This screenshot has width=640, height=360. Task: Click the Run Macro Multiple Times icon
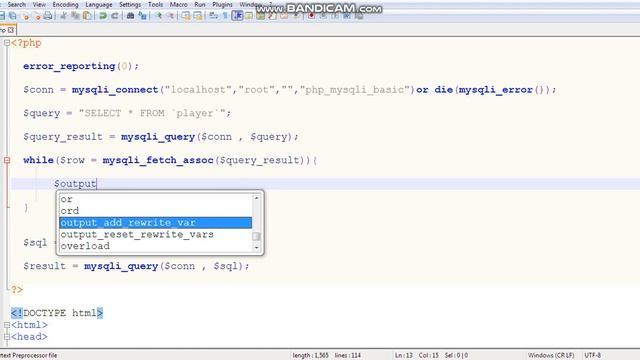pyautogui.click(x=347, y=16)
